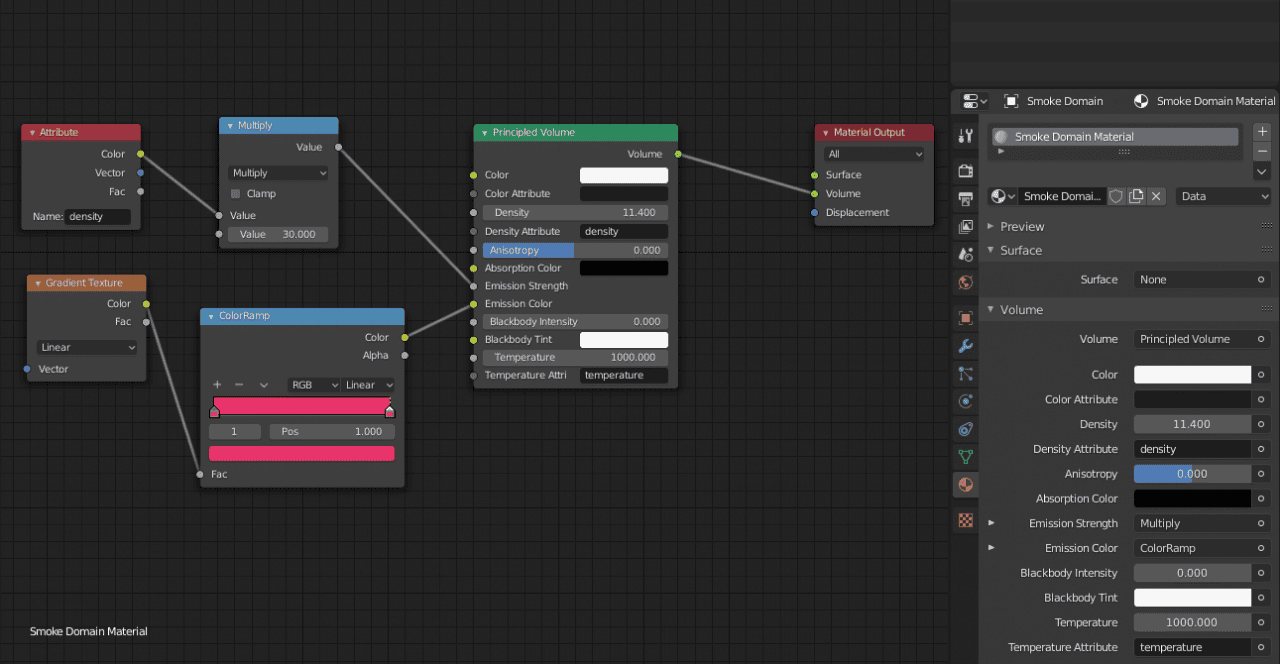
Task: Open the World properties globe icon
Action: [x=965, y=282]
